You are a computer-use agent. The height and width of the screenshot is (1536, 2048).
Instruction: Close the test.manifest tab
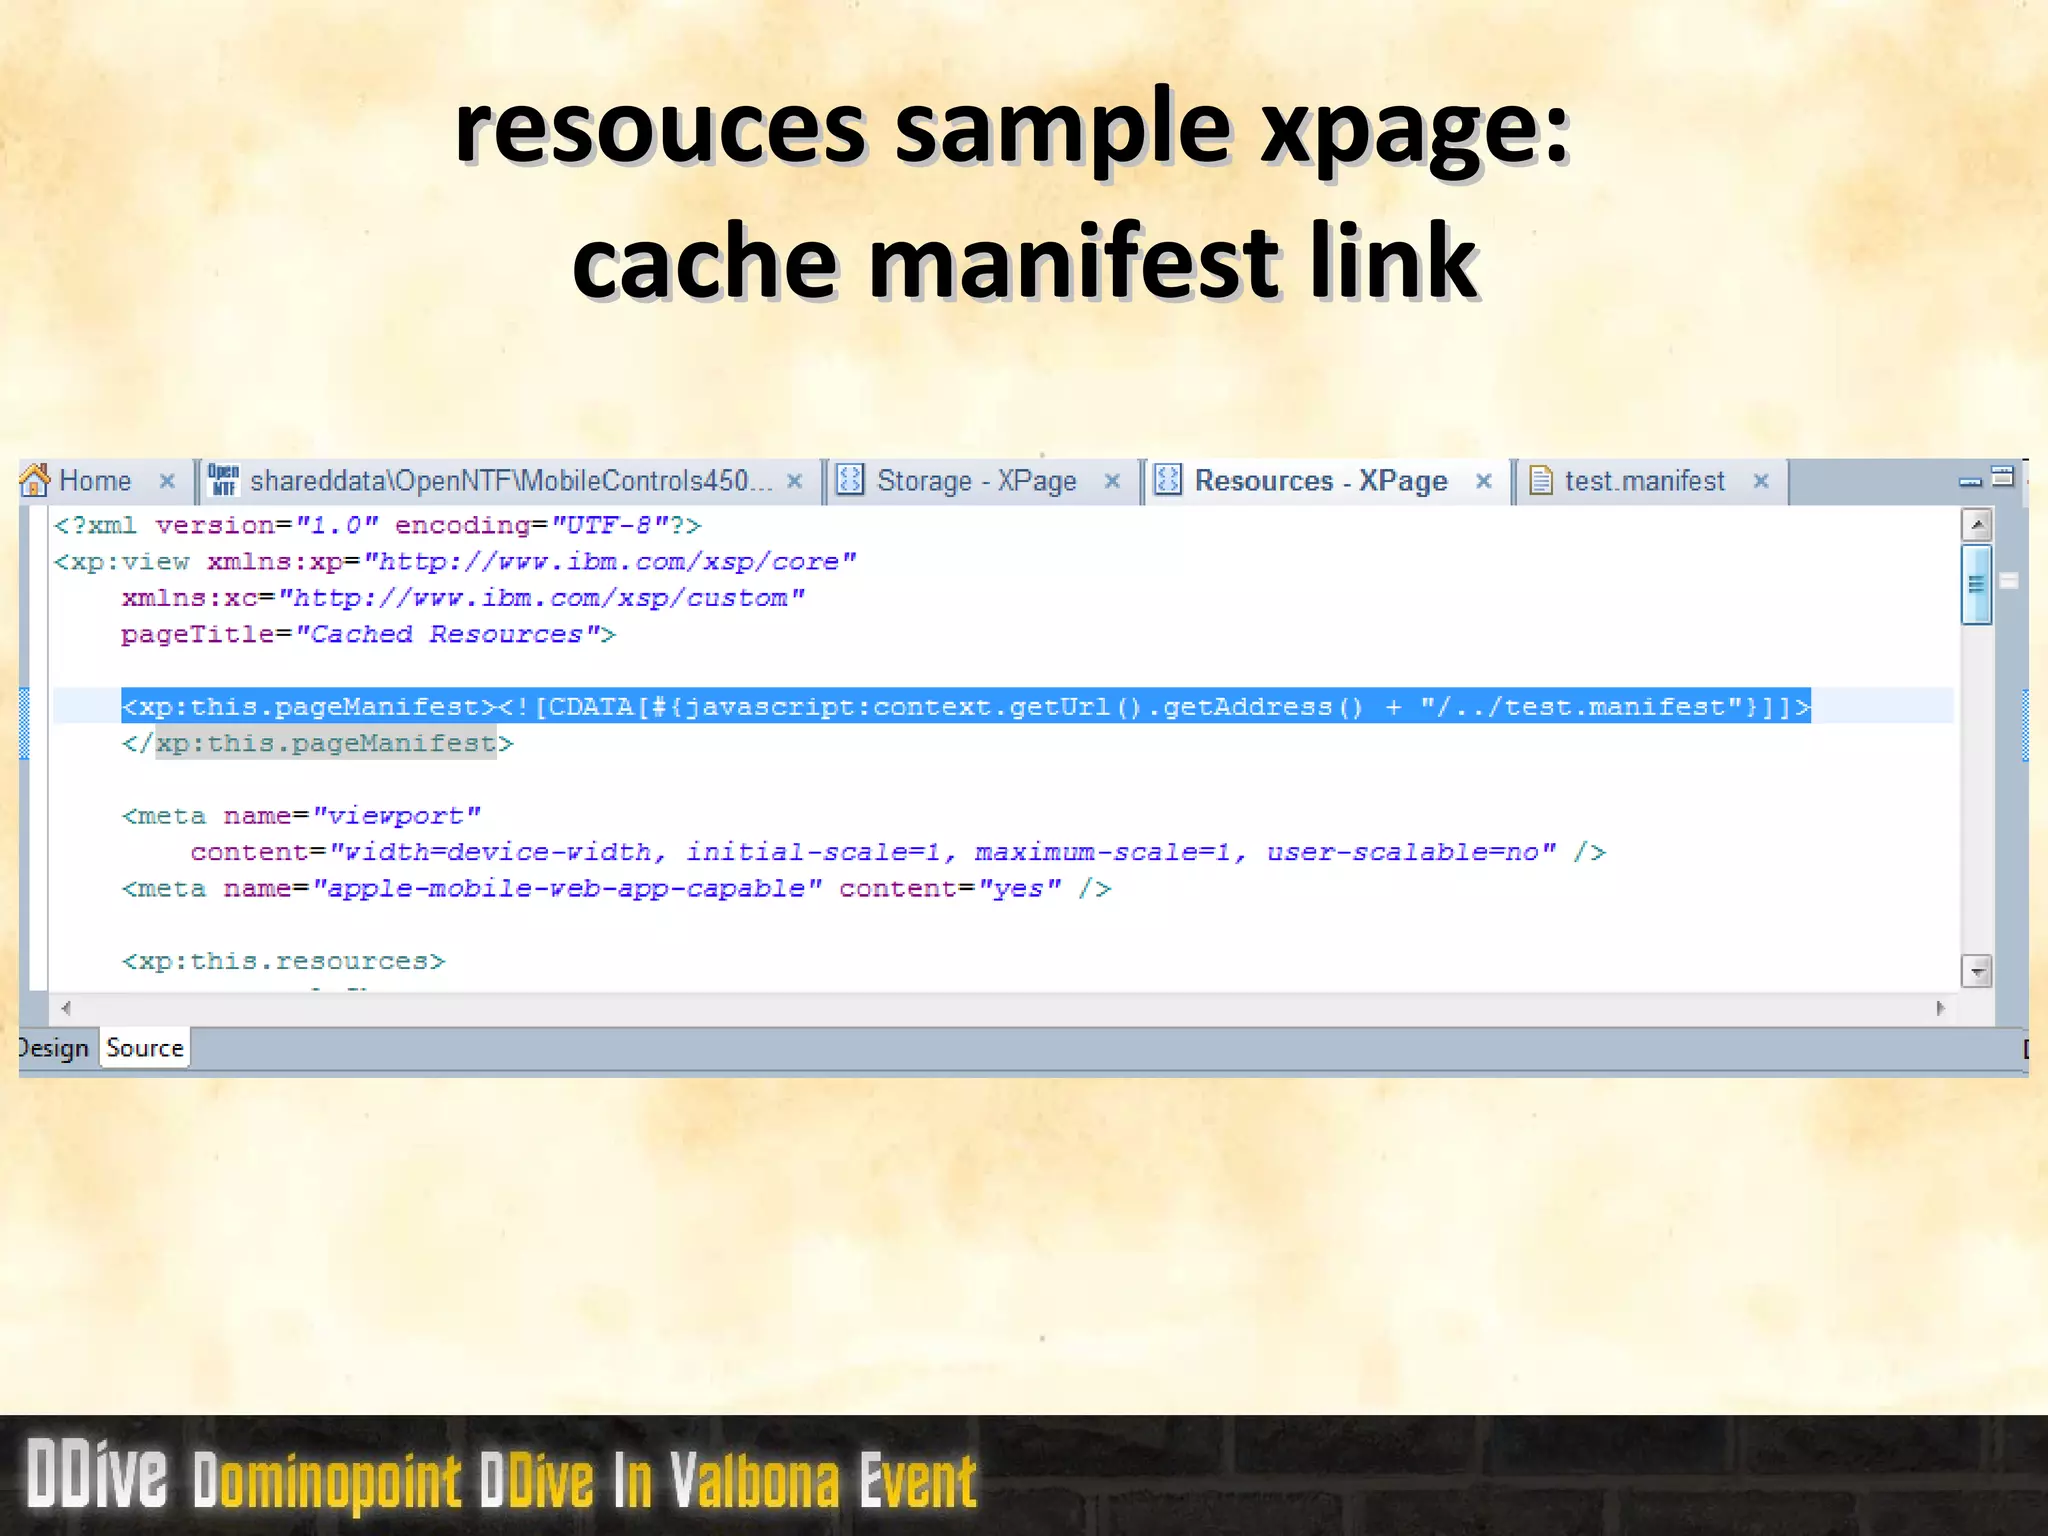pos(1761,481)
